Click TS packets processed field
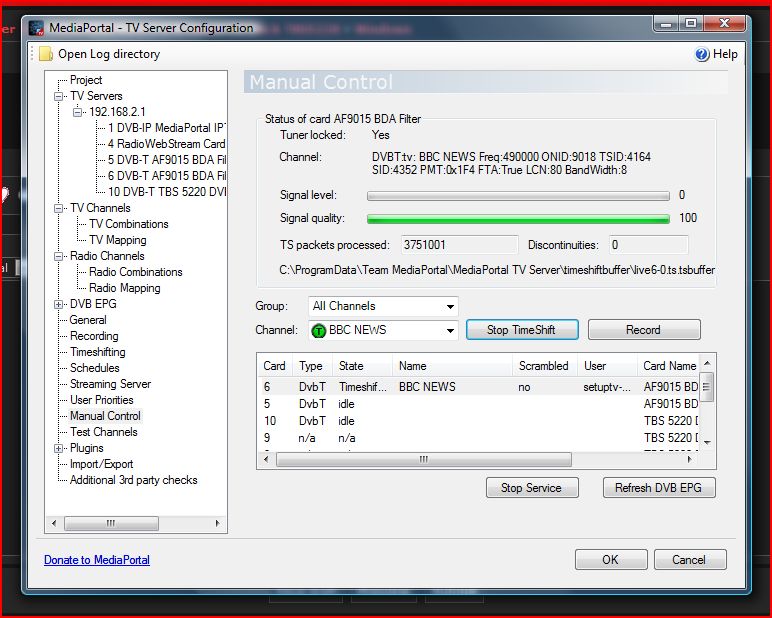The image size is (772, 618). [x=459, y=245]
